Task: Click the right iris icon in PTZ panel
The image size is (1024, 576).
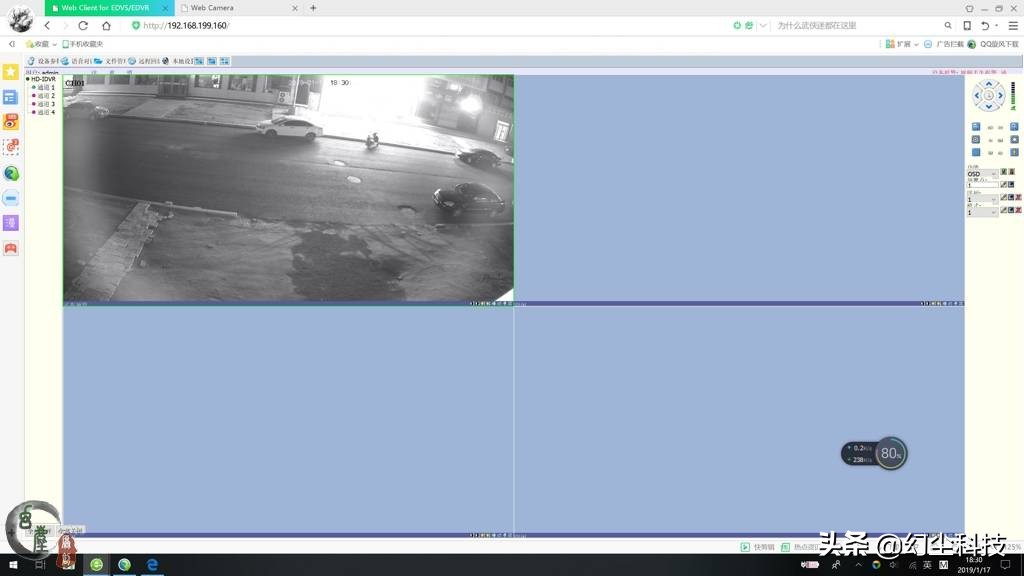Action: 1014,152
